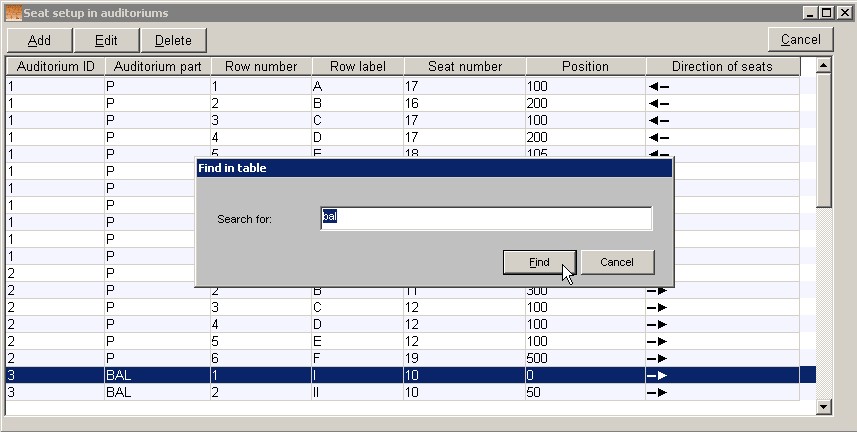Click the Delete button in toolbar
Screen dimensions: 857x432
click(173, 40)
